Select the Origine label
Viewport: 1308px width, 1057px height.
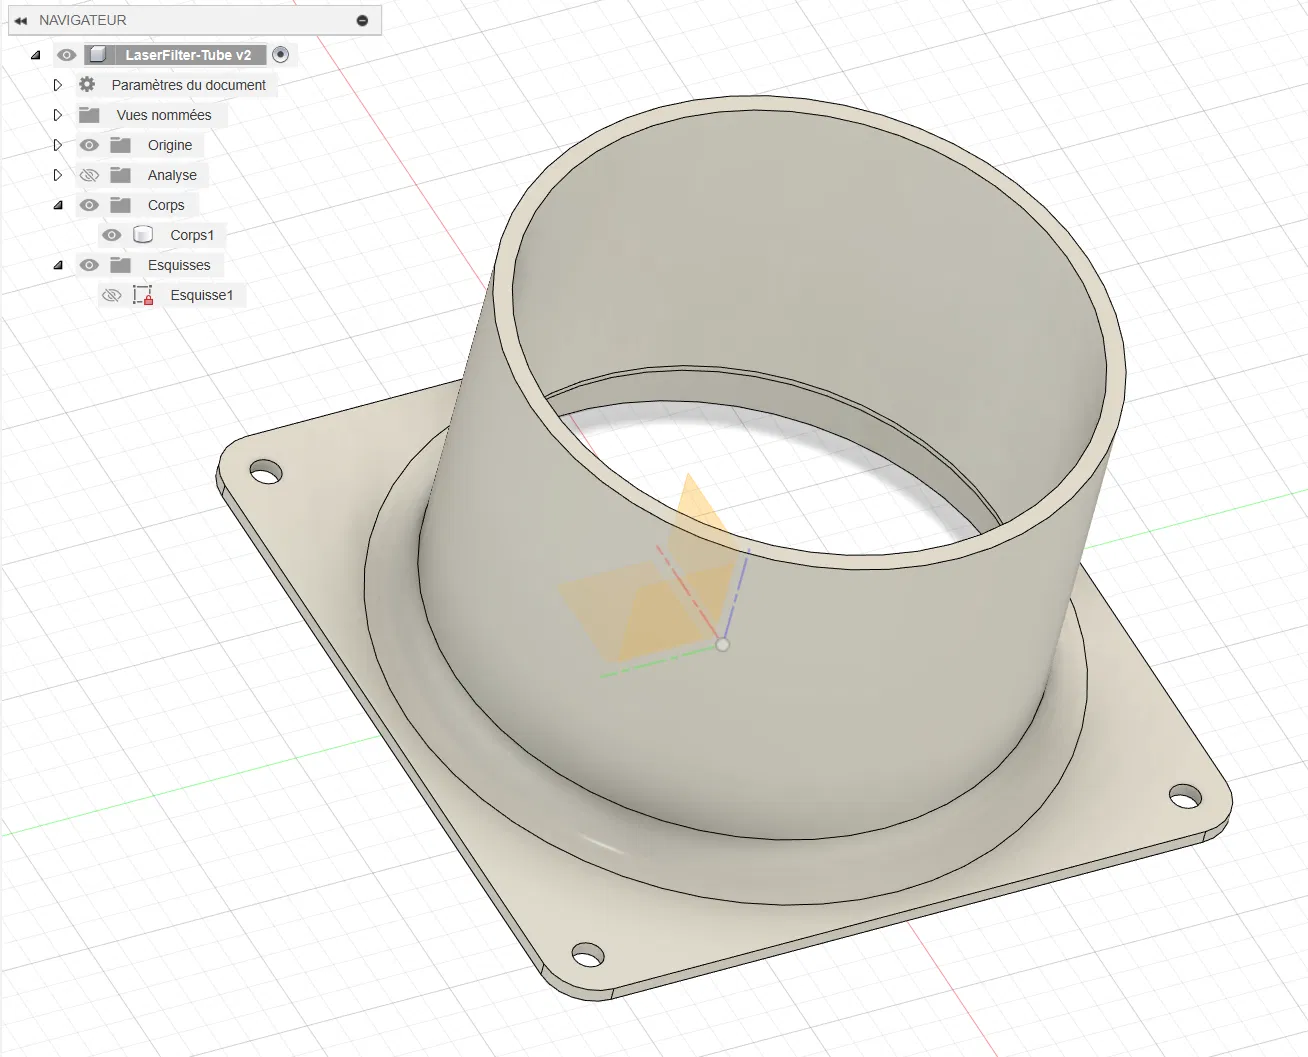tap(170, 145)
